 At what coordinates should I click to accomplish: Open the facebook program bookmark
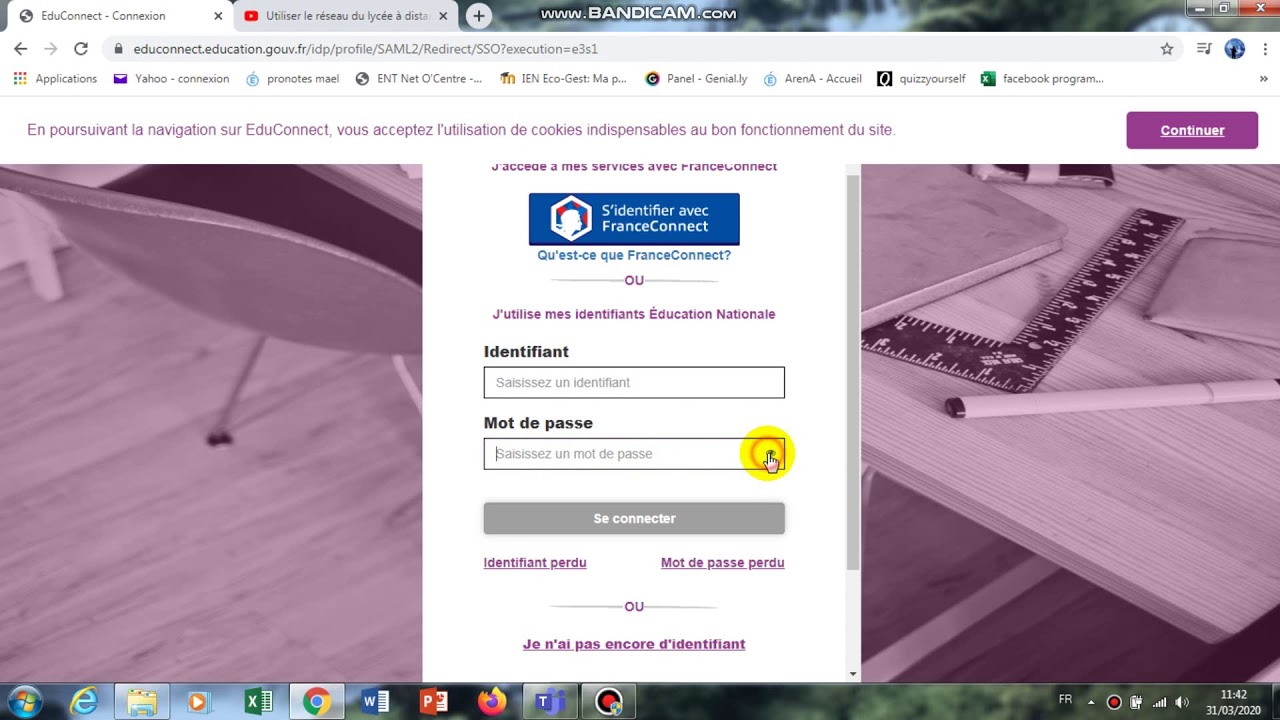tap(1042, 78)
